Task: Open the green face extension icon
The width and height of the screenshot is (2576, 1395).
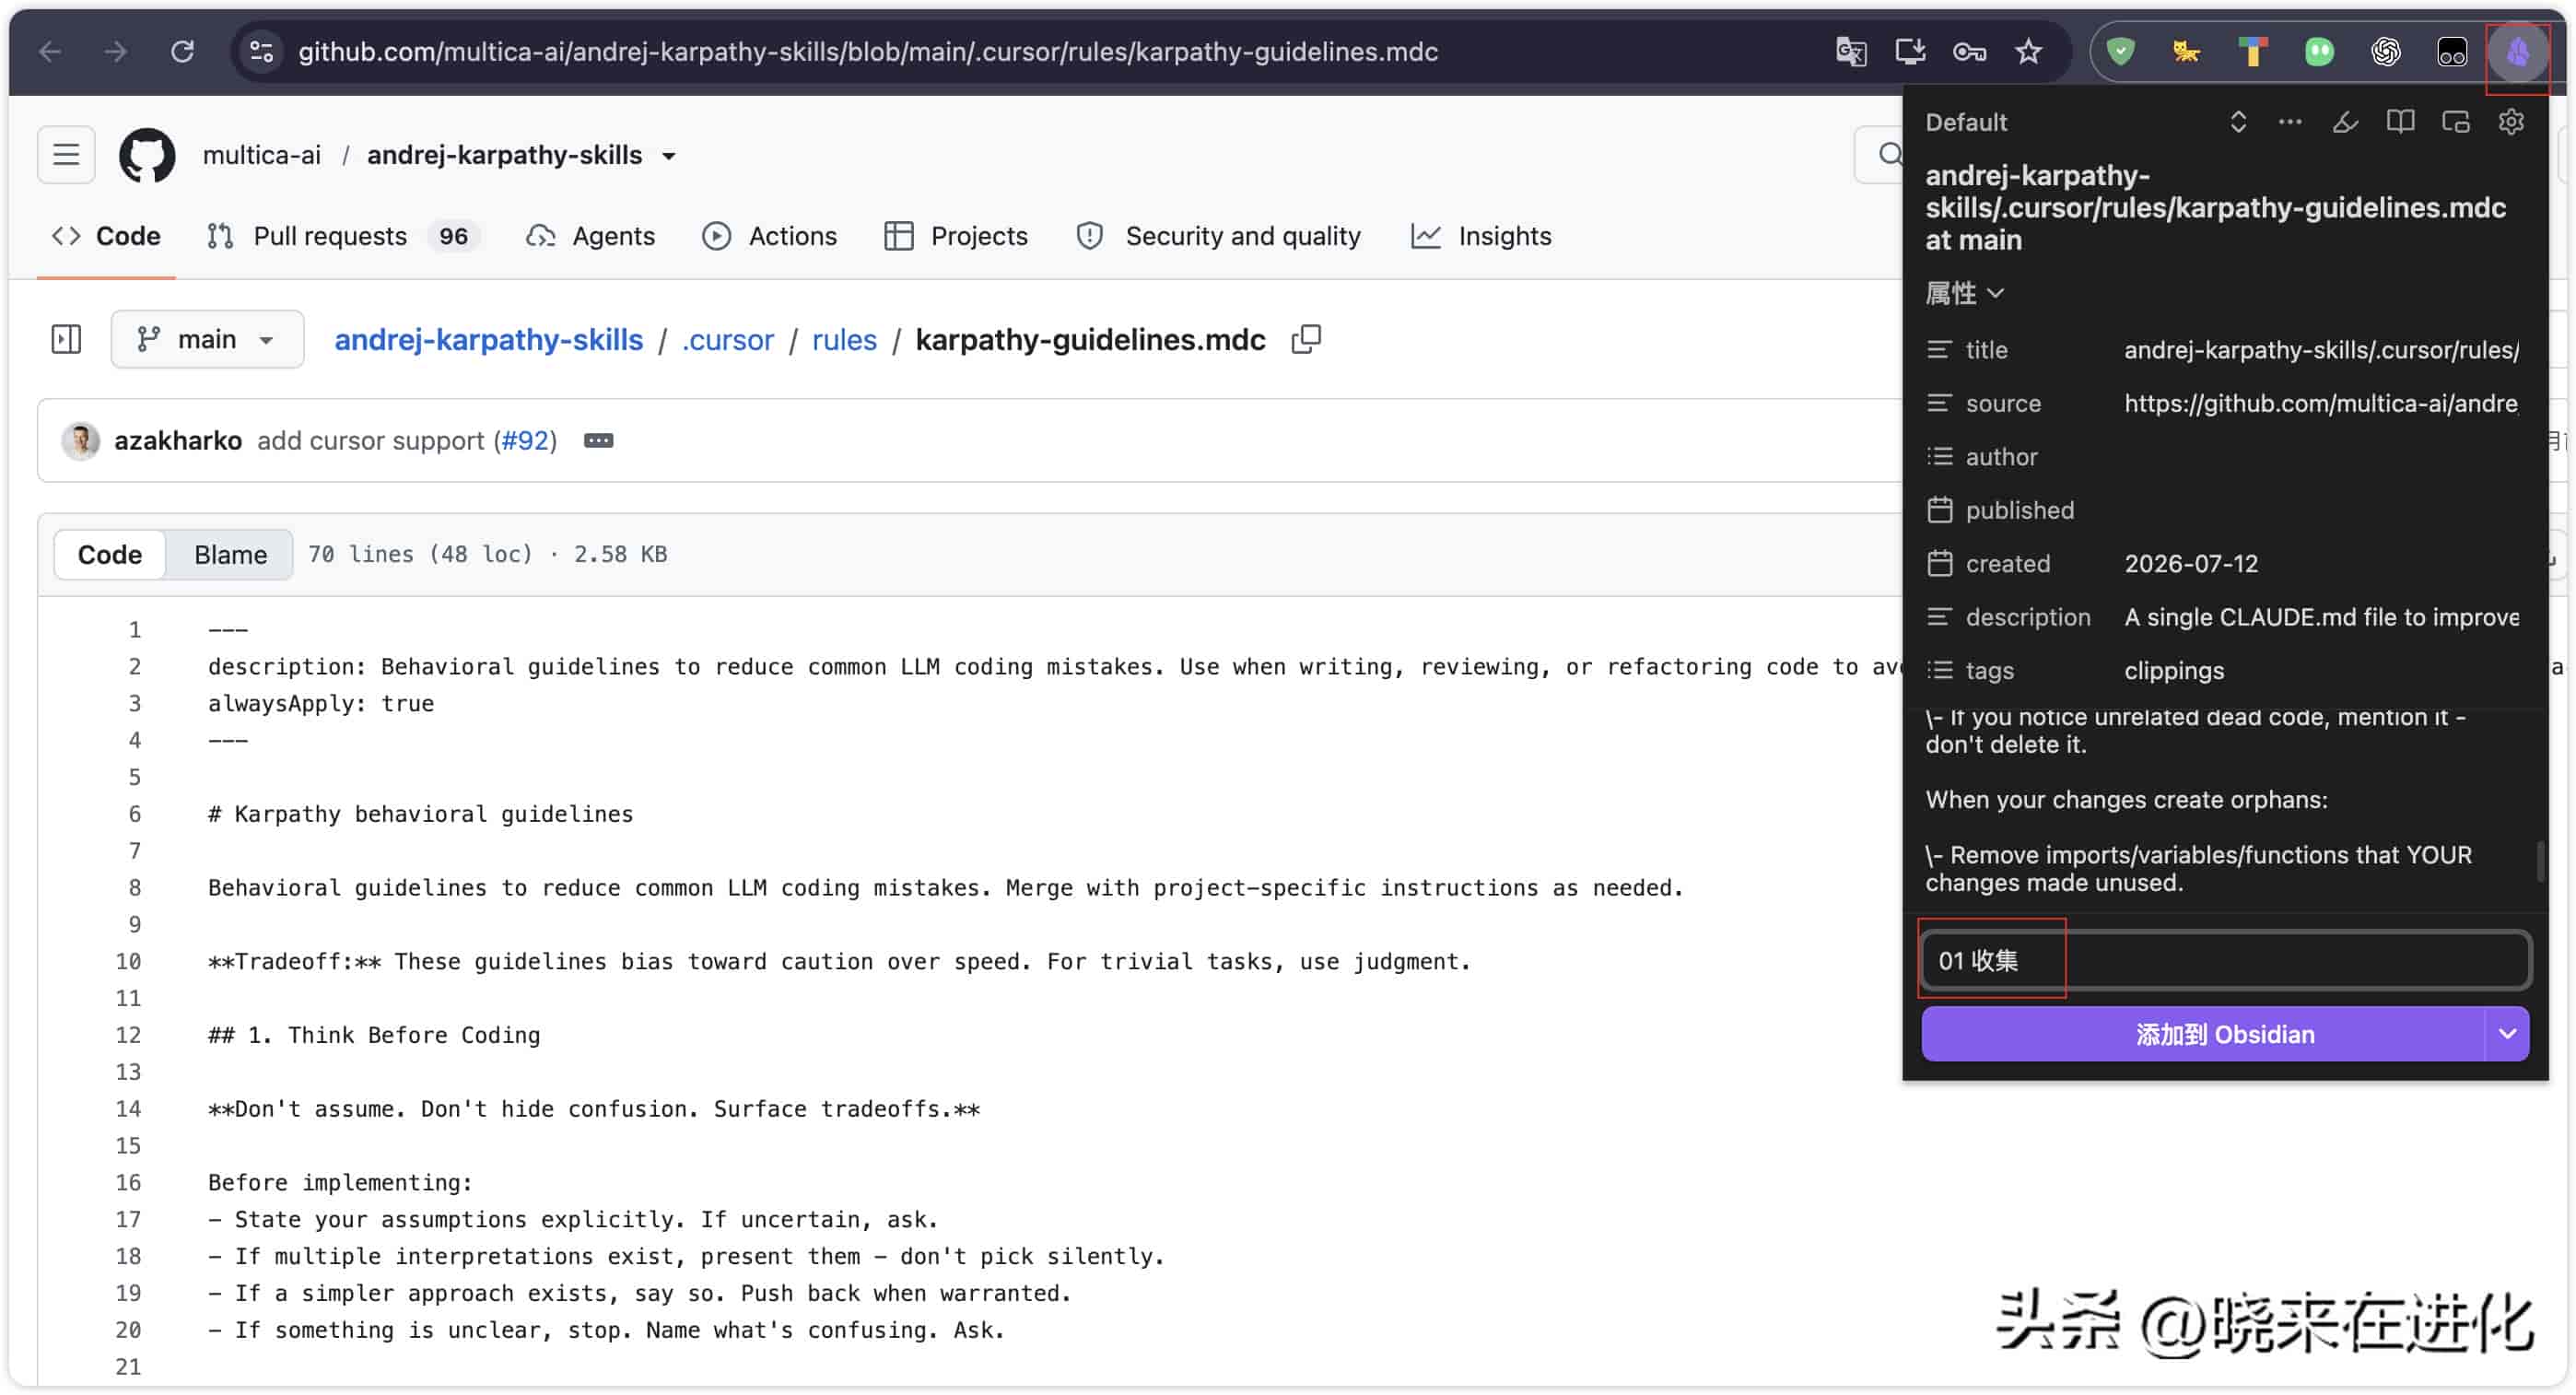Action: 2319,52
